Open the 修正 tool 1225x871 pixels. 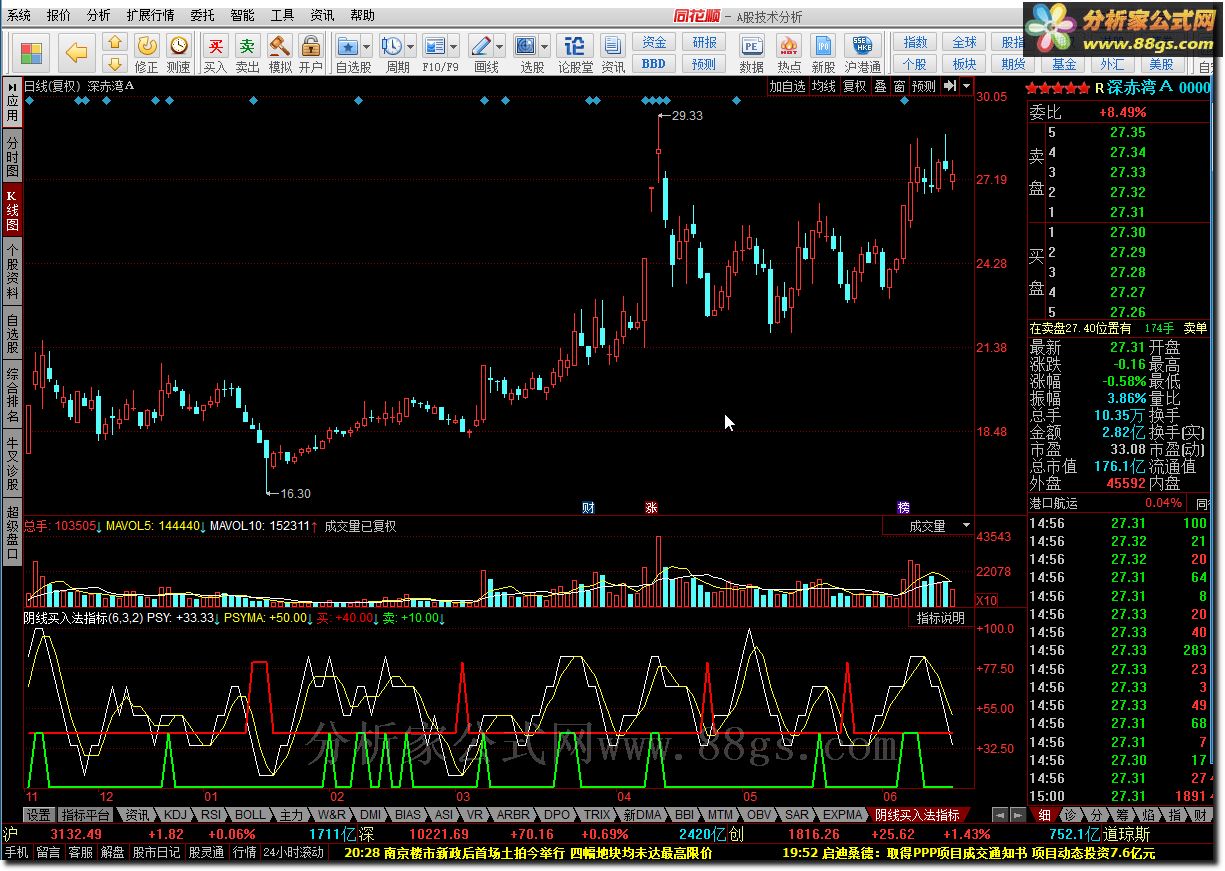146,53
